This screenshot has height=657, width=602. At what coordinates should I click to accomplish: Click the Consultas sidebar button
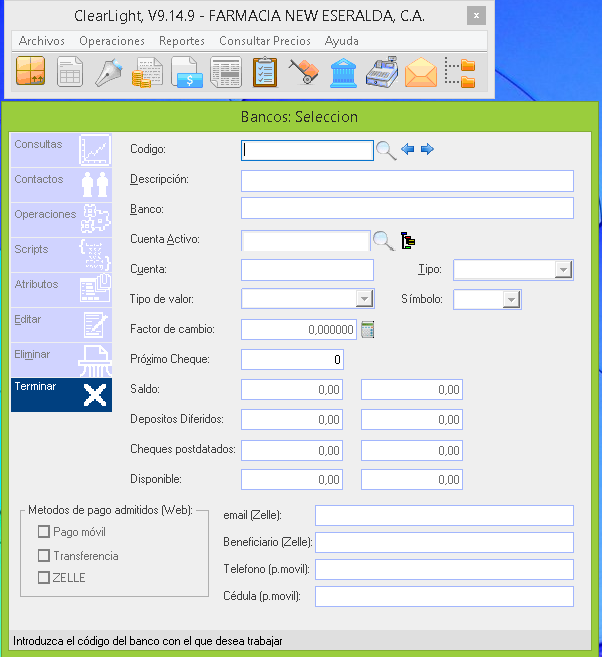tap(61, 149)
